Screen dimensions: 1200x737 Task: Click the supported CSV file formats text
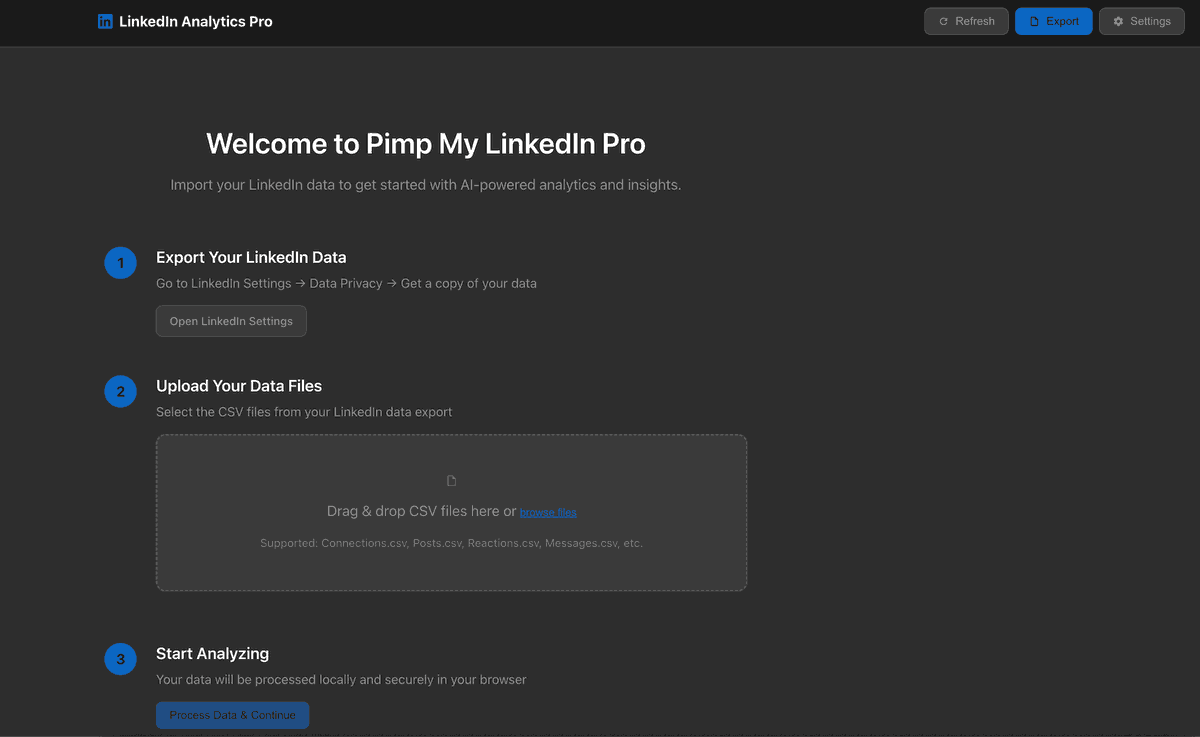pos(451,543)
